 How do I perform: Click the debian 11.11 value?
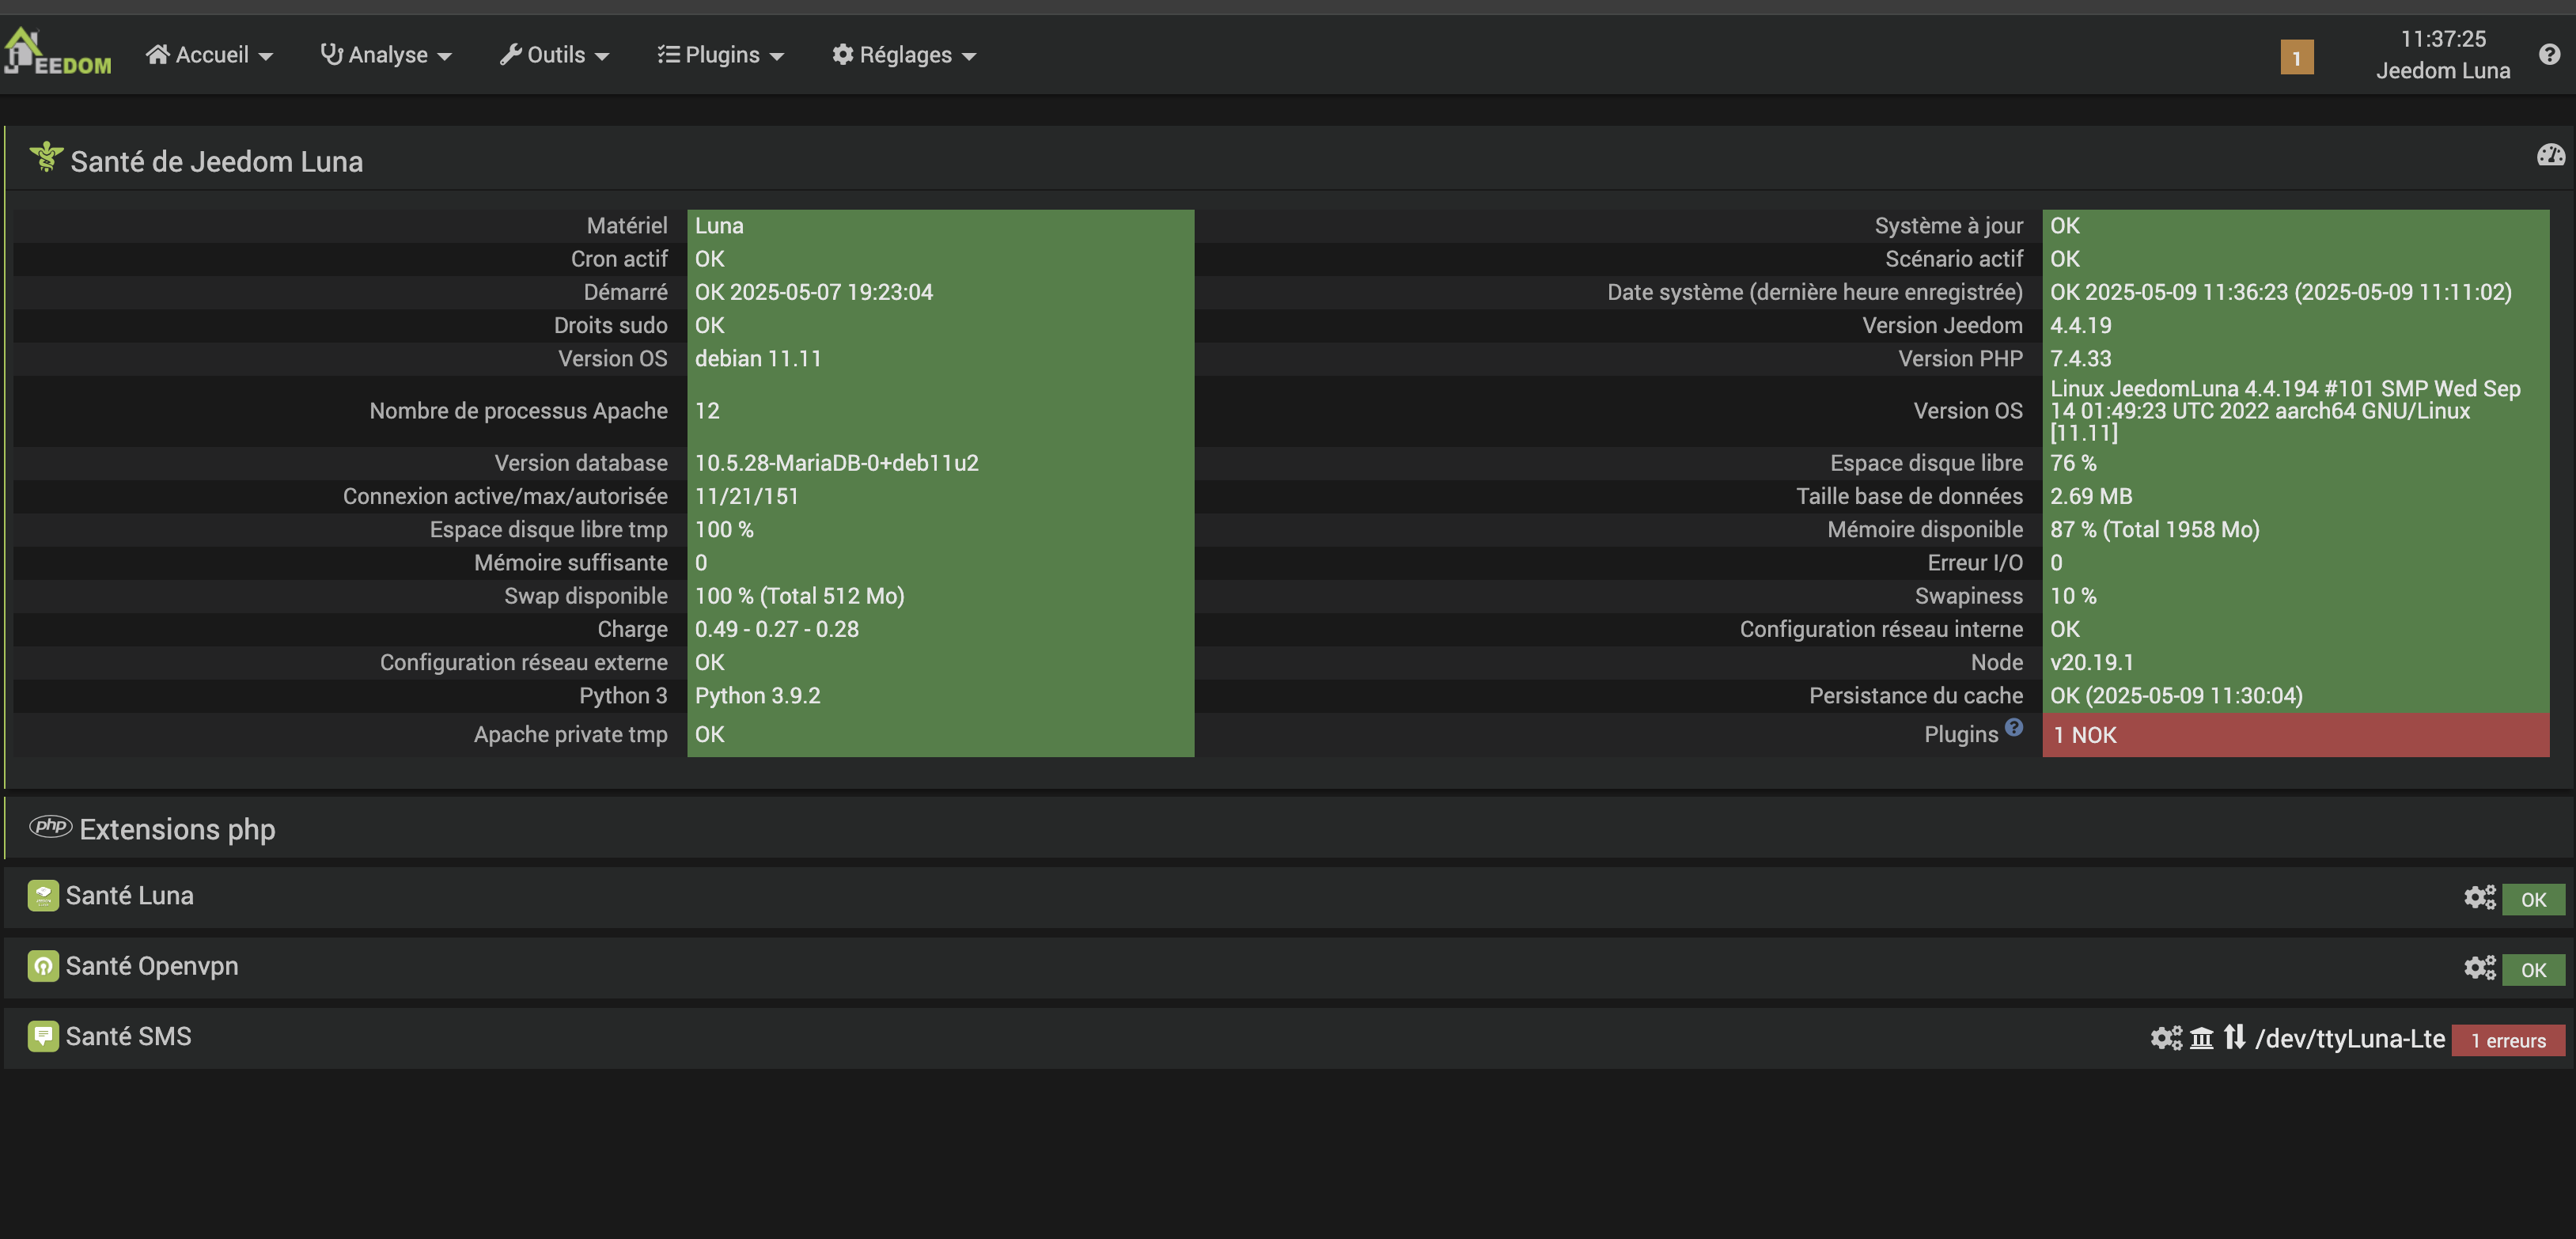(x=757, y=358)
